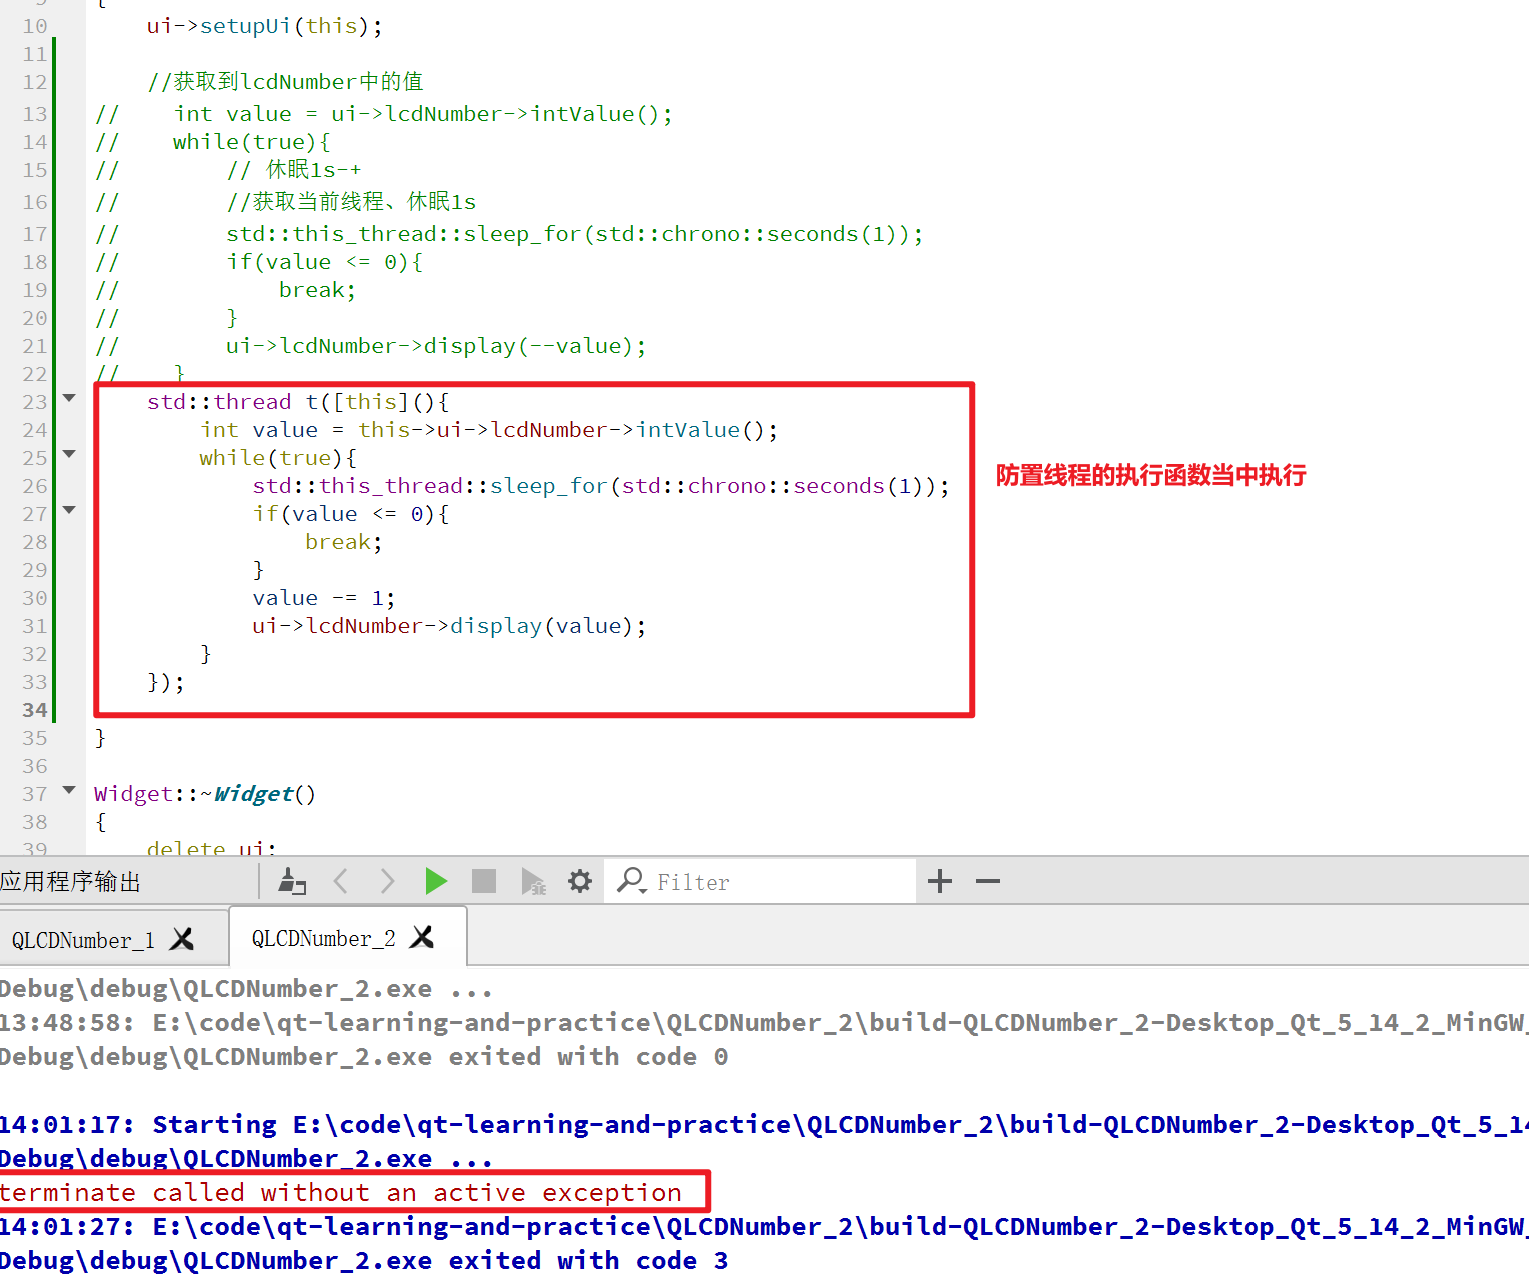1529x1276 pixels.
Task: Go to the next output item arrow
Action: (387, 881)
